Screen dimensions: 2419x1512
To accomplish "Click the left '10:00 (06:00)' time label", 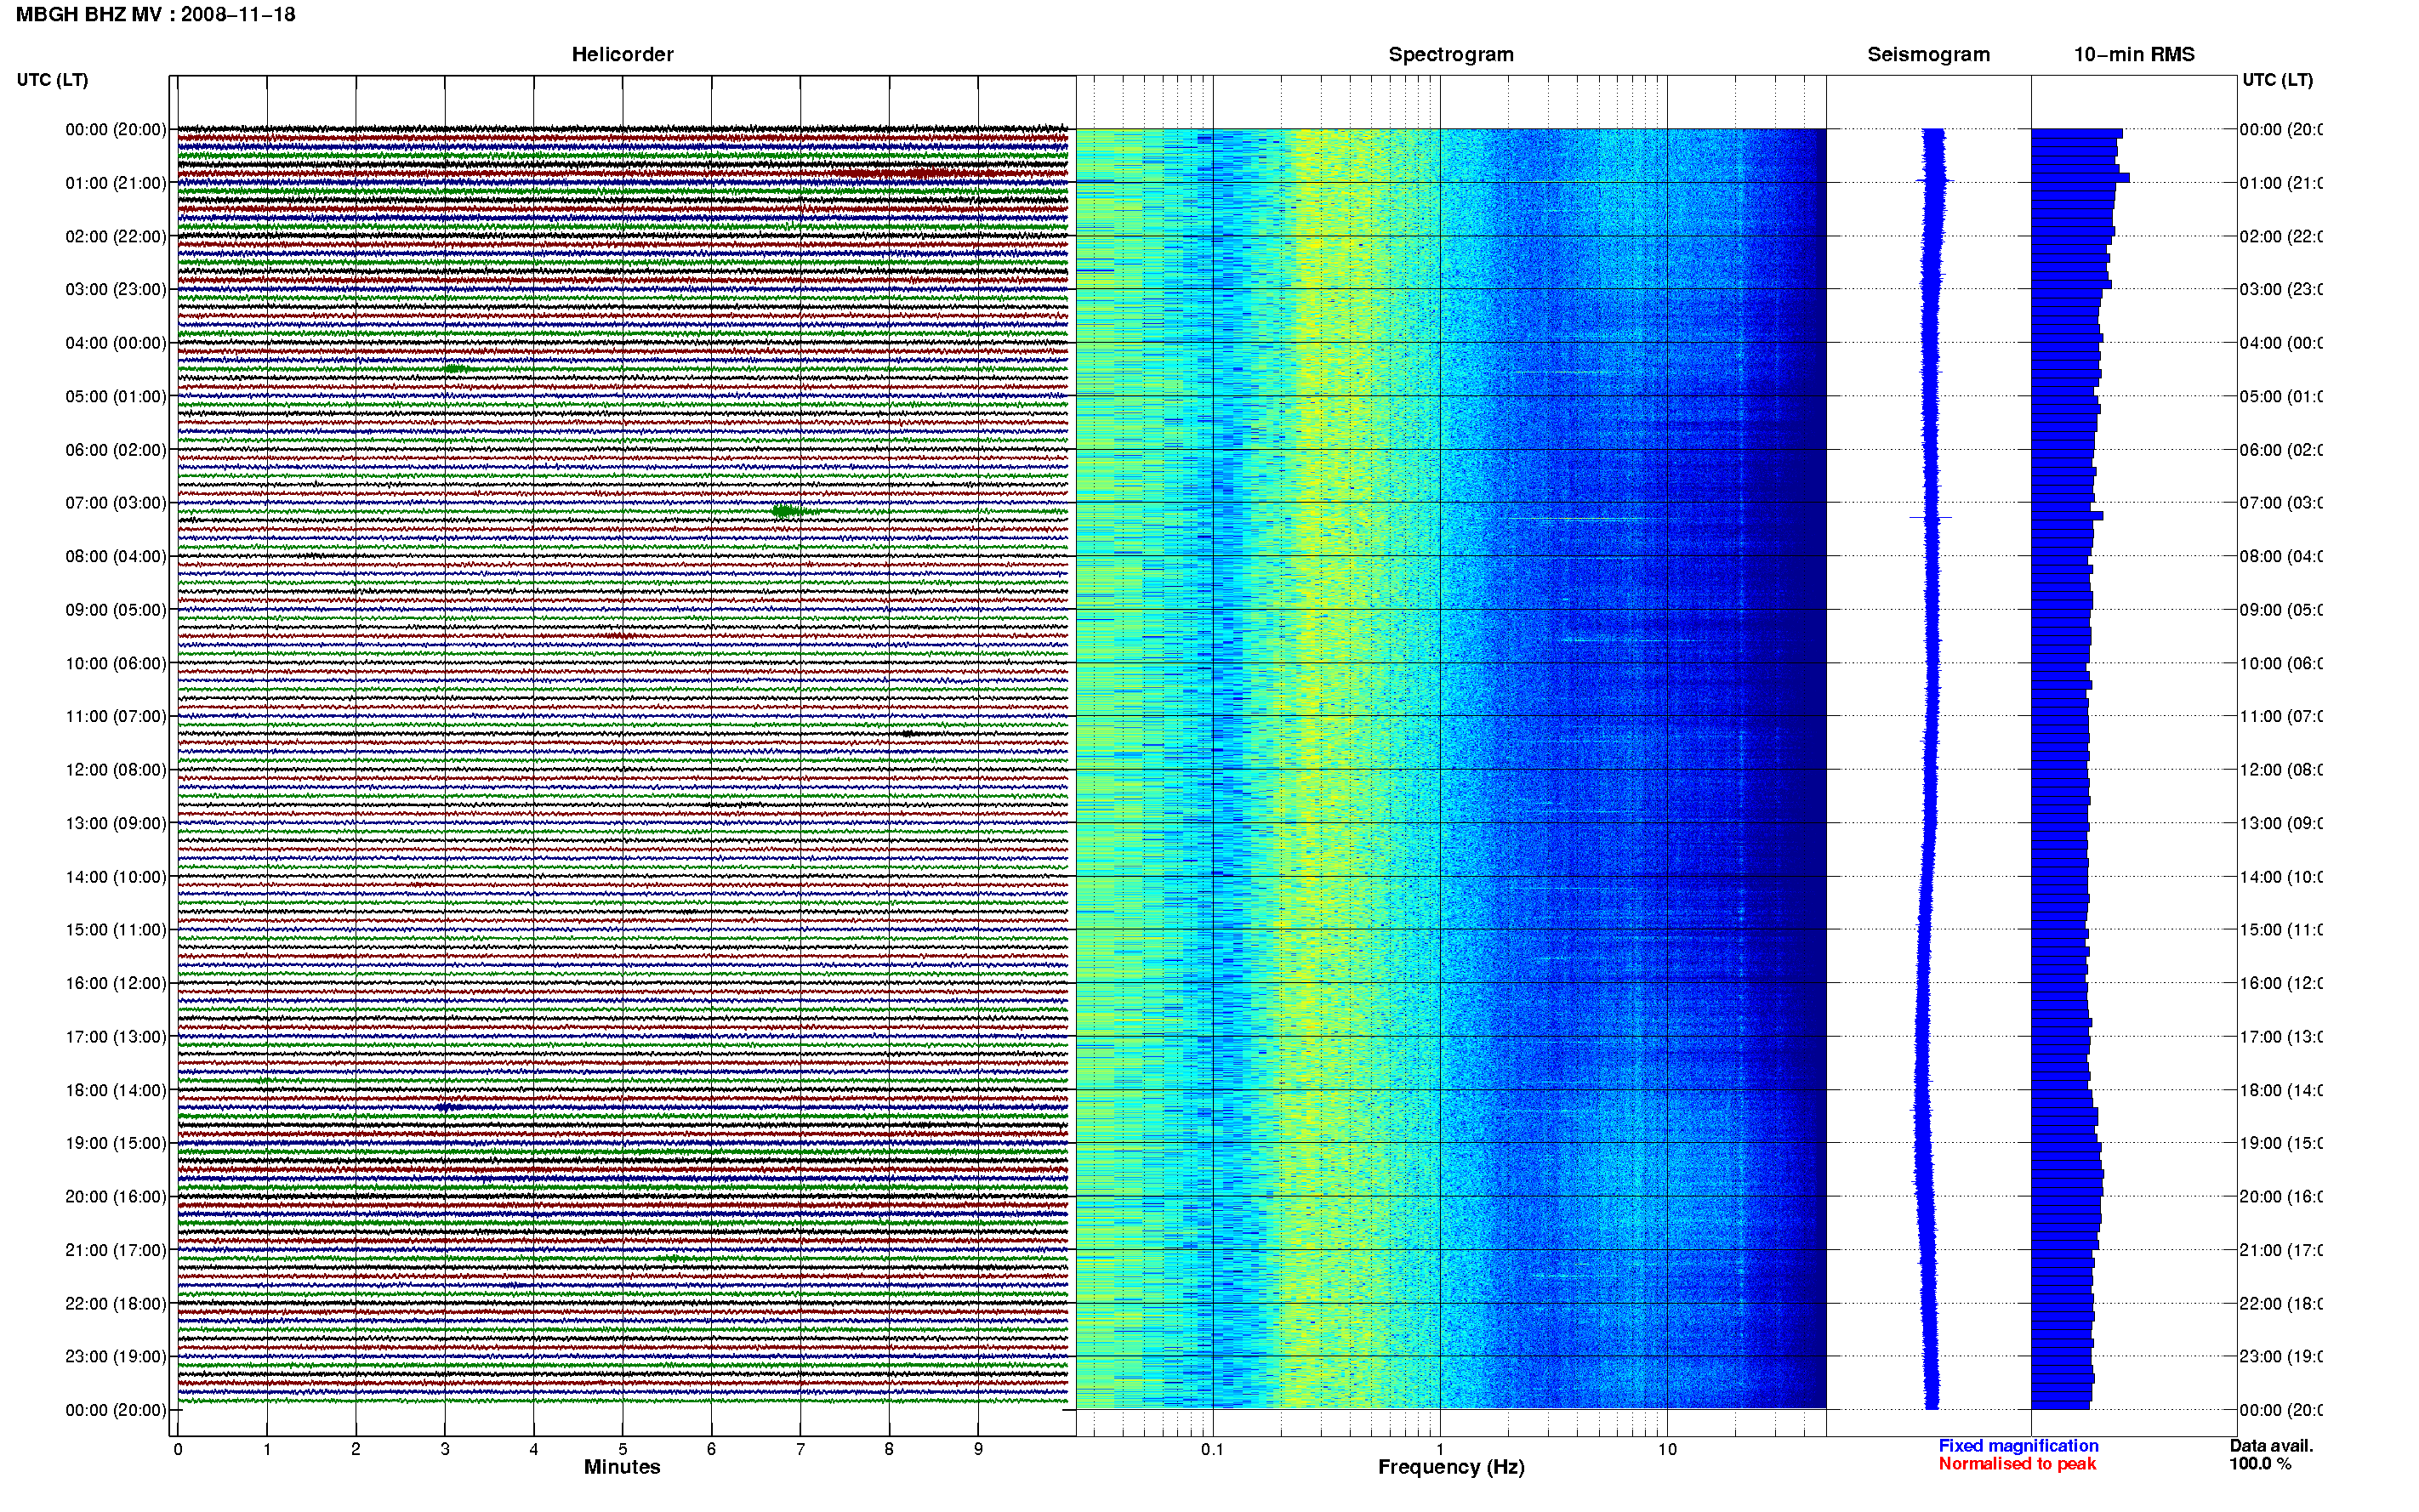I will (x=116, y=663).
